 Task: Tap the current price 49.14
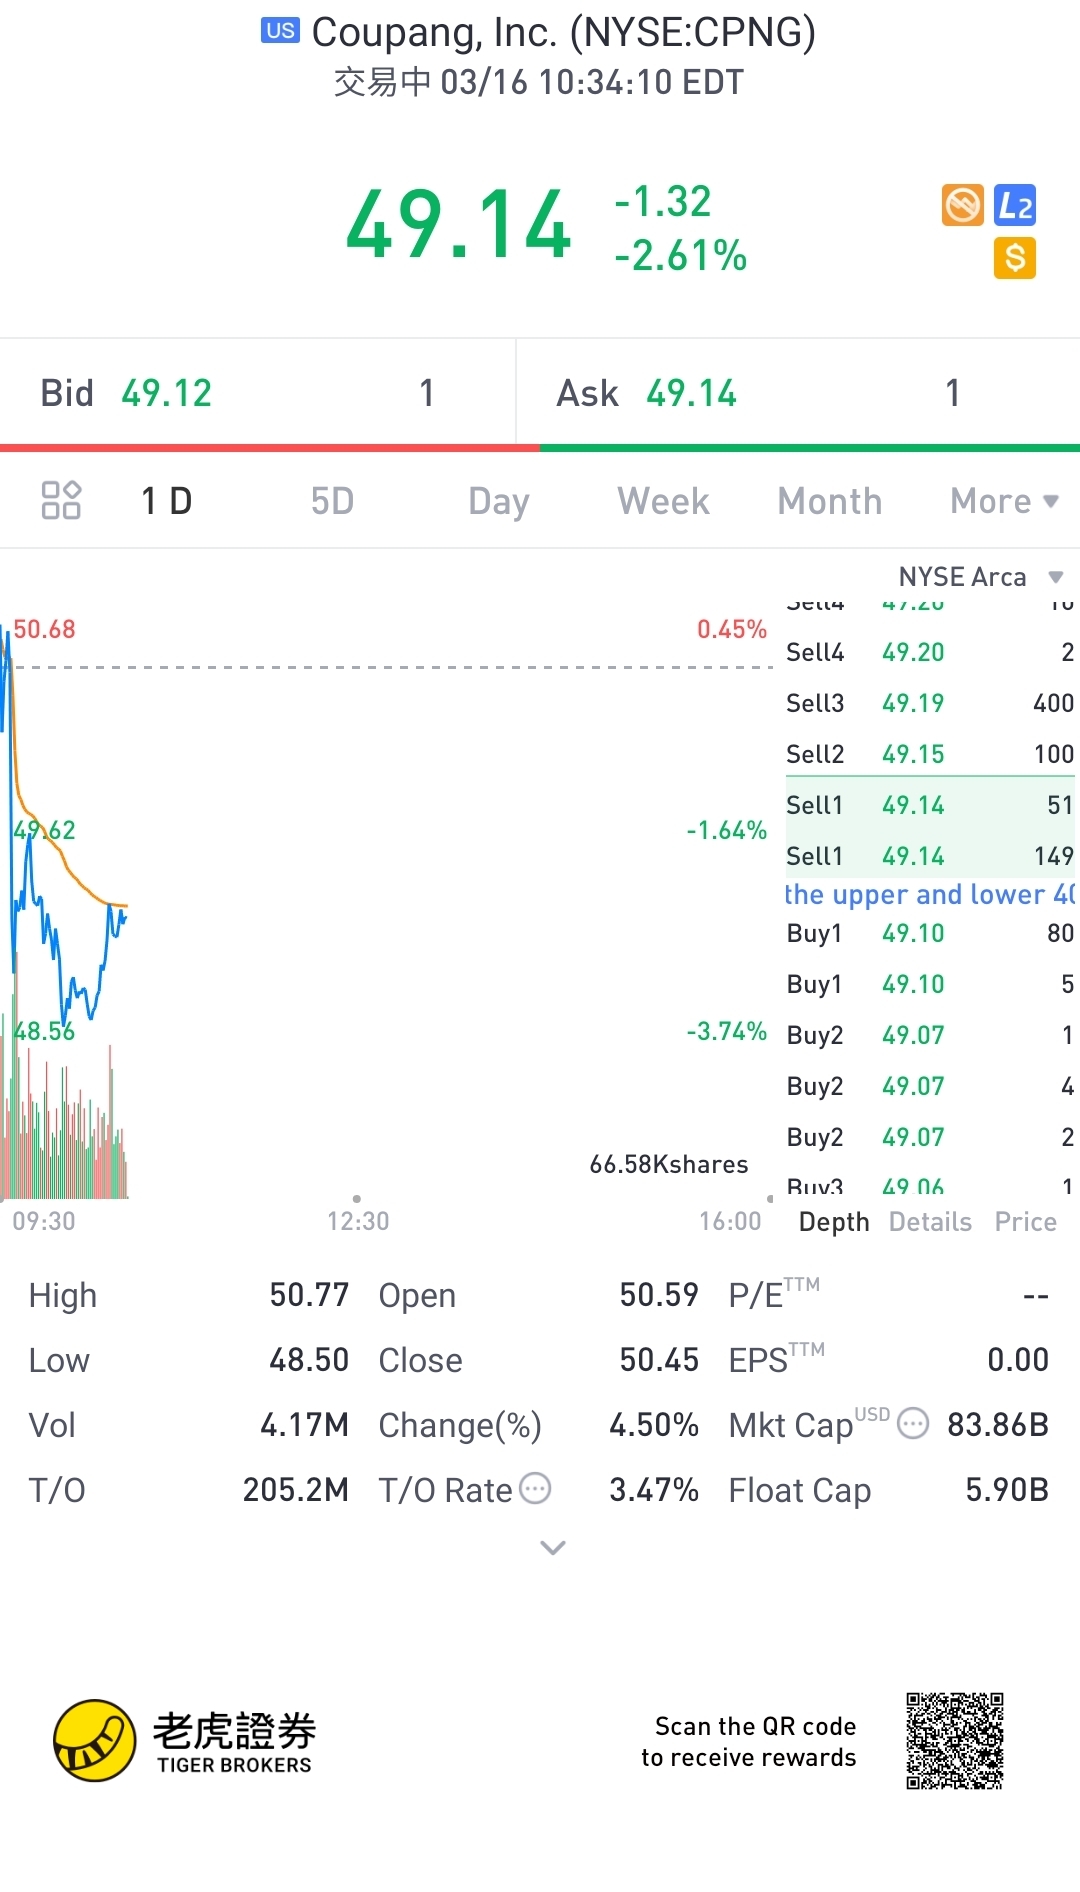pyautogui.click(x=459, y=225)
